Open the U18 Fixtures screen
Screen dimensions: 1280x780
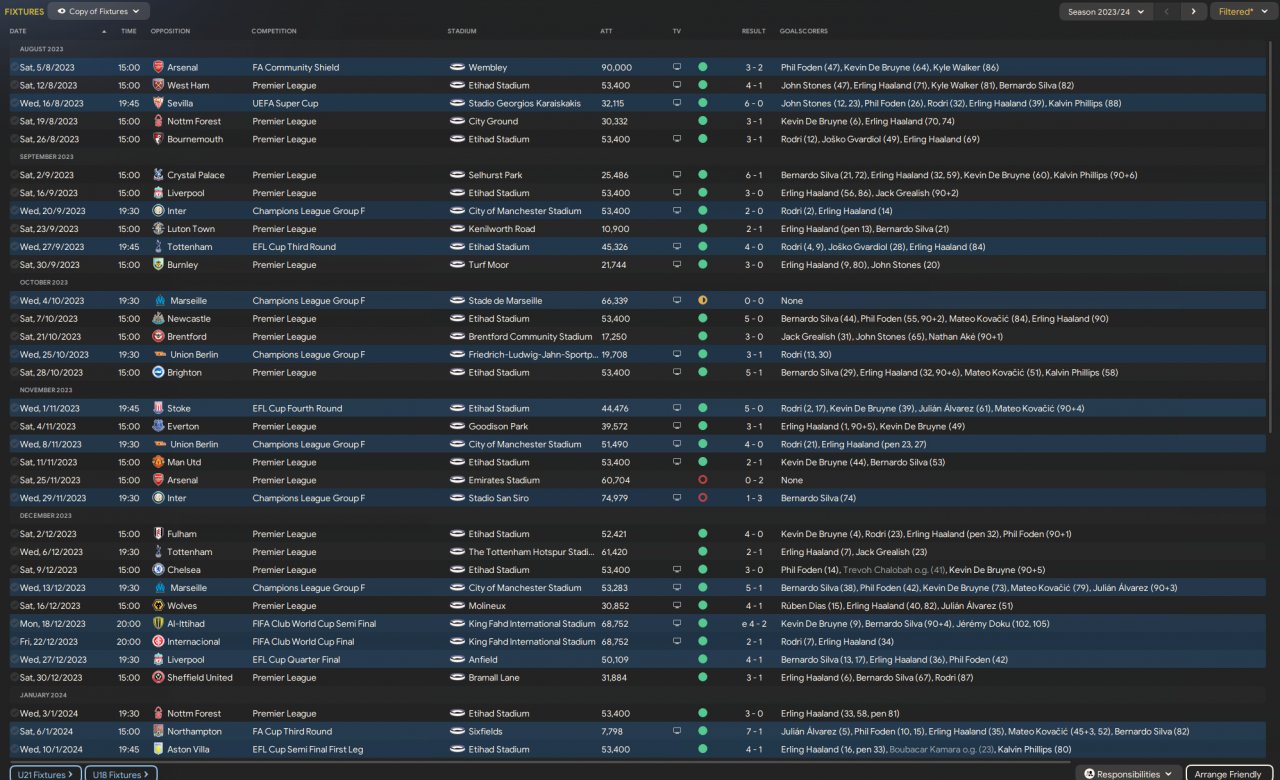point(119,774)
